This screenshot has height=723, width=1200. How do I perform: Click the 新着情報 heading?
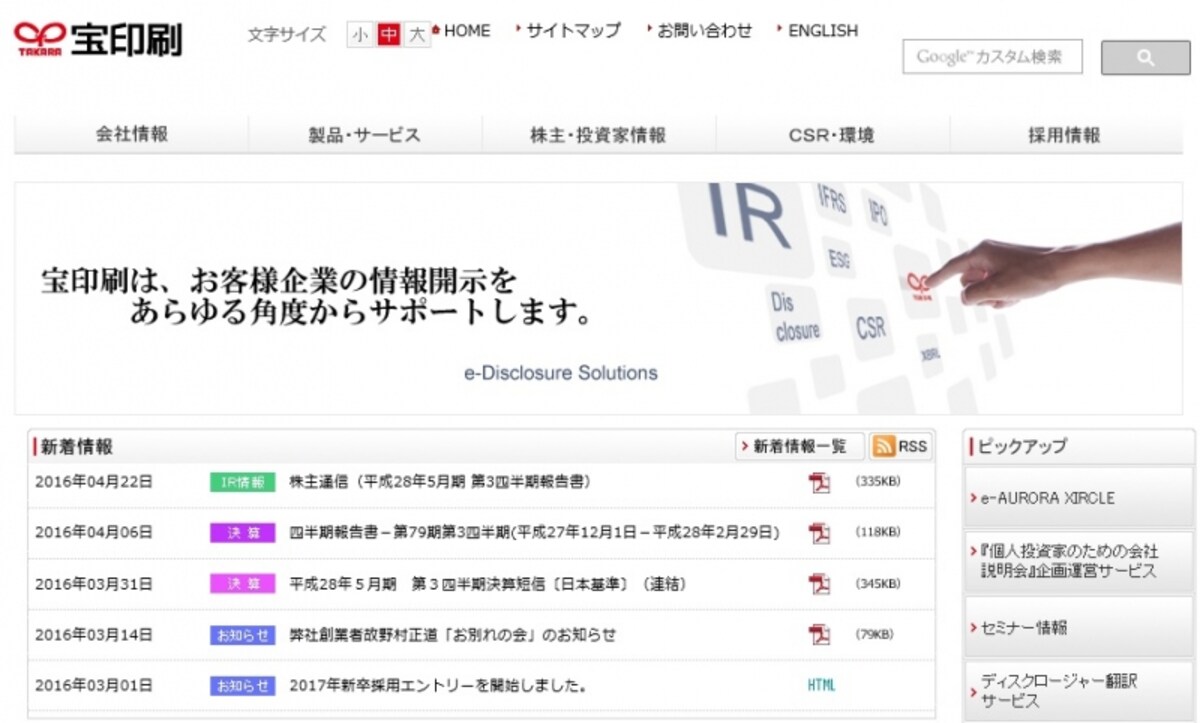[x=77, y=446]
